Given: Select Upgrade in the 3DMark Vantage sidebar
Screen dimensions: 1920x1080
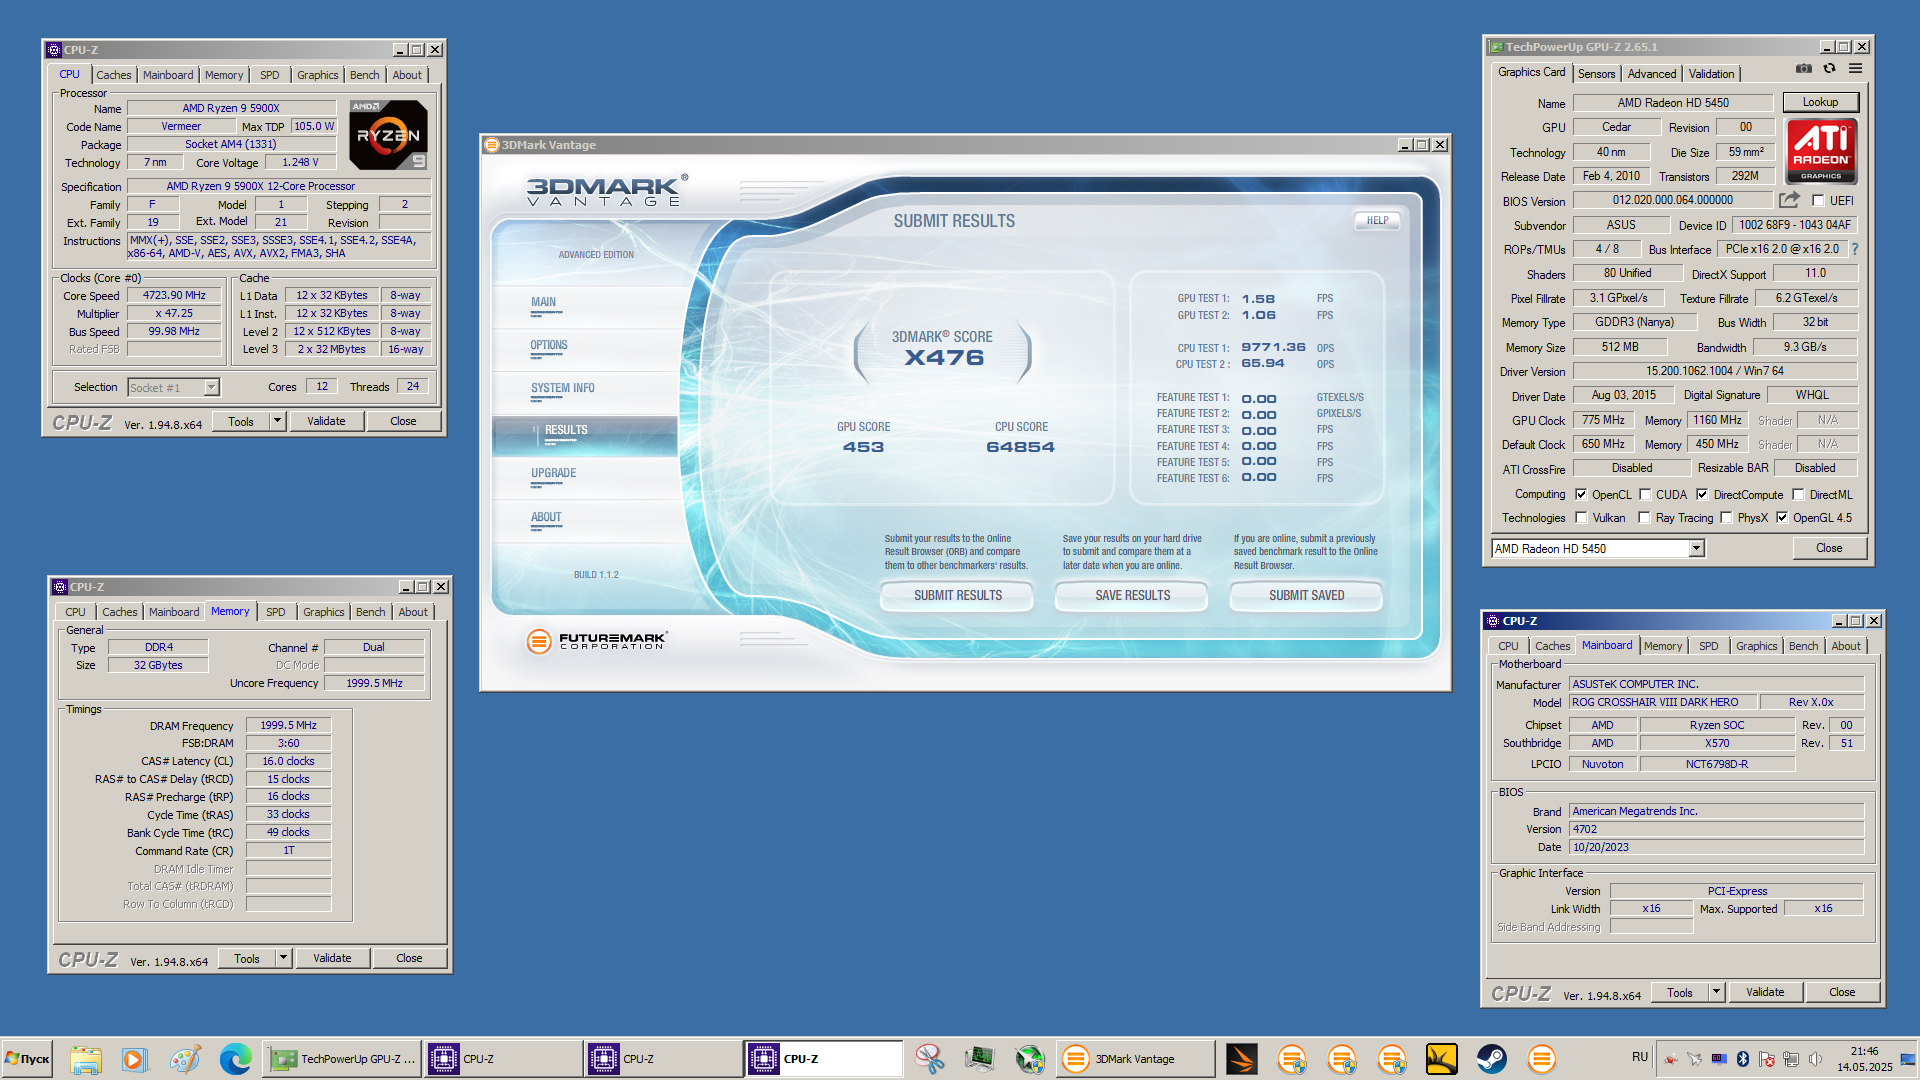Looking at the screenshot, I should click(x=554, y=473).
